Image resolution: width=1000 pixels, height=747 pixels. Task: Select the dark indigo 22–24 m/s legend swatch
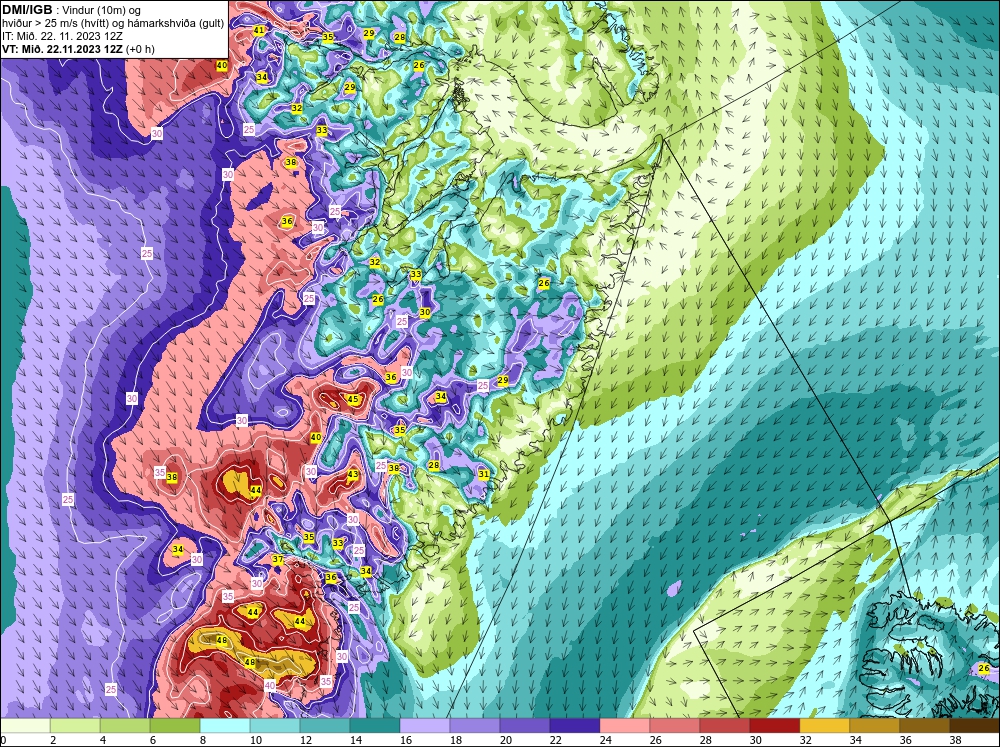[x=575, y=725]
